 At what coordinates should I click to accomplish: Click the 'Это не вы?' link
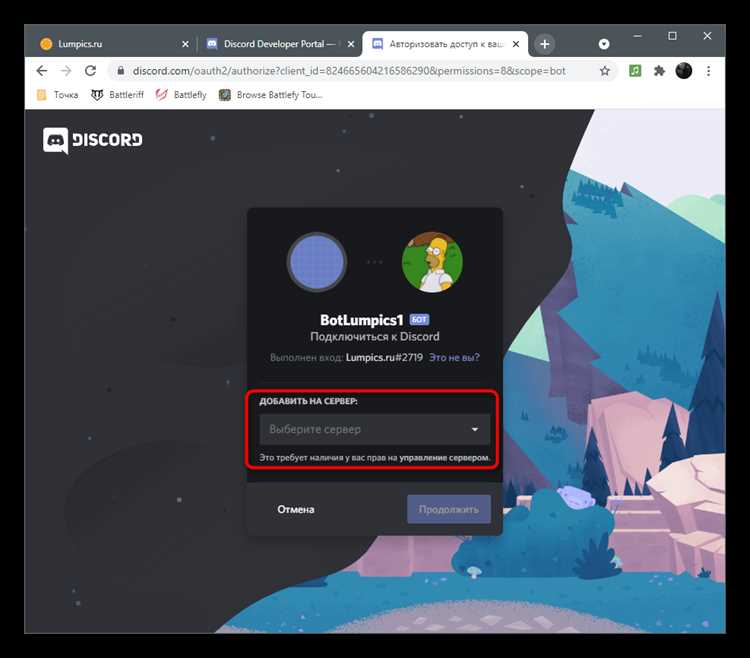[x=454, y=357]
